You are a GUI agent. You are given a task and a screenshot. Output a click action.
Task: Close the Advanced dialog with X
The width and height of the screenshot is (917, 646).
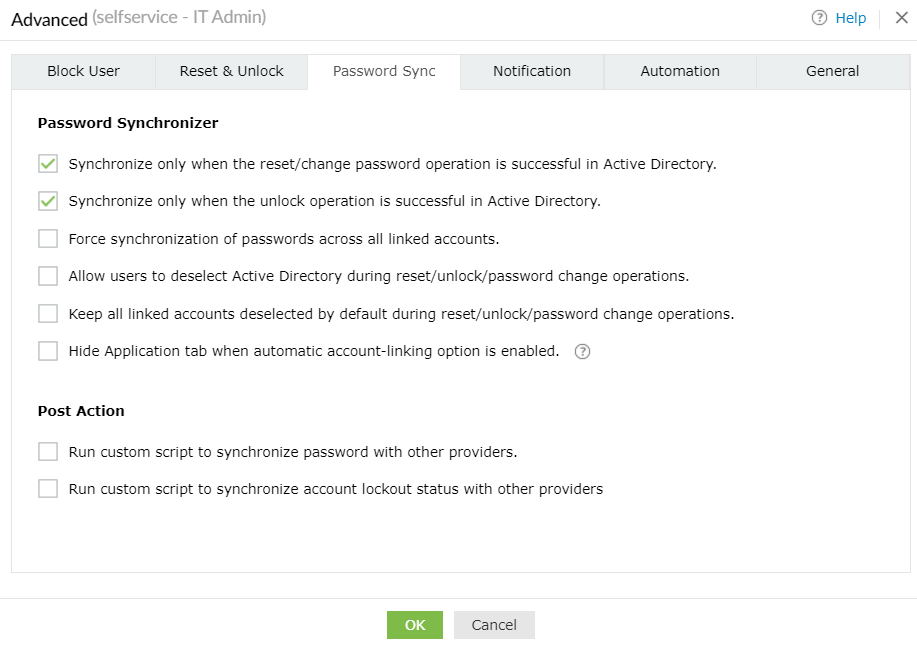click(901, 18)
